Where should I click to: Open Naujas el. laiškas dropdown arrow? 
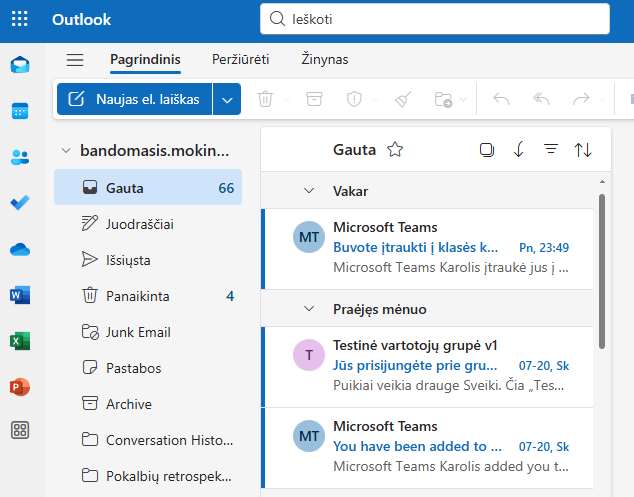[227, 99]
